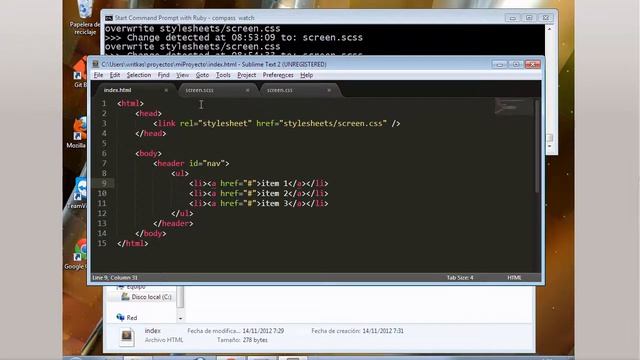The height and width of the screenshot is (360, 640).
Task: Click the Command Prompt window title icon
Action: (x=109, y=18)
